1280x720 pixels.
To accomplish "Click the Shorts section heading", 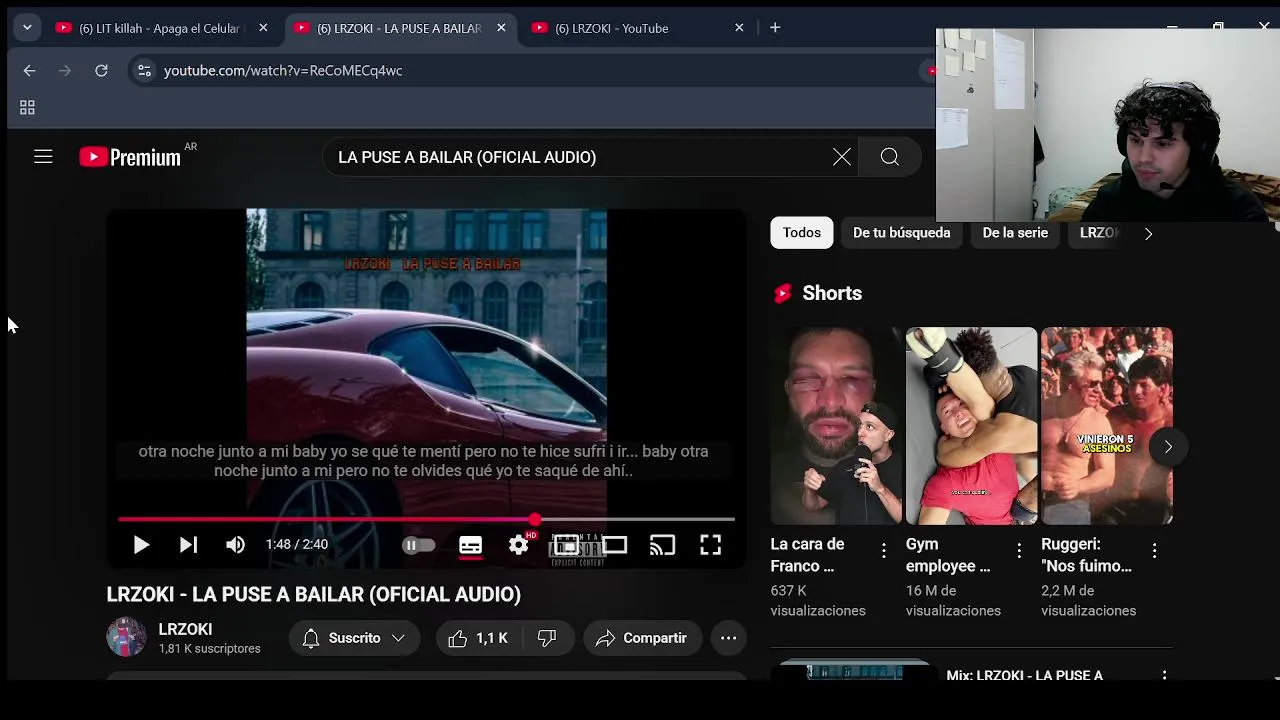I will (x=832, y=293).
